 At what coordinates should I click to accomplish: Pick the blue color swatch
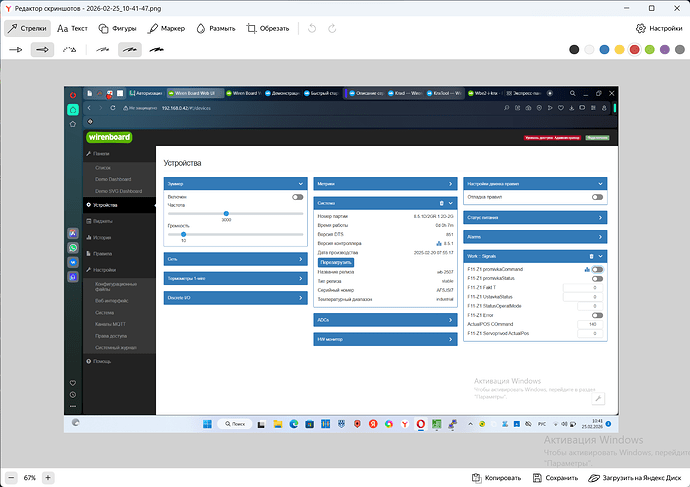(604, 50)
